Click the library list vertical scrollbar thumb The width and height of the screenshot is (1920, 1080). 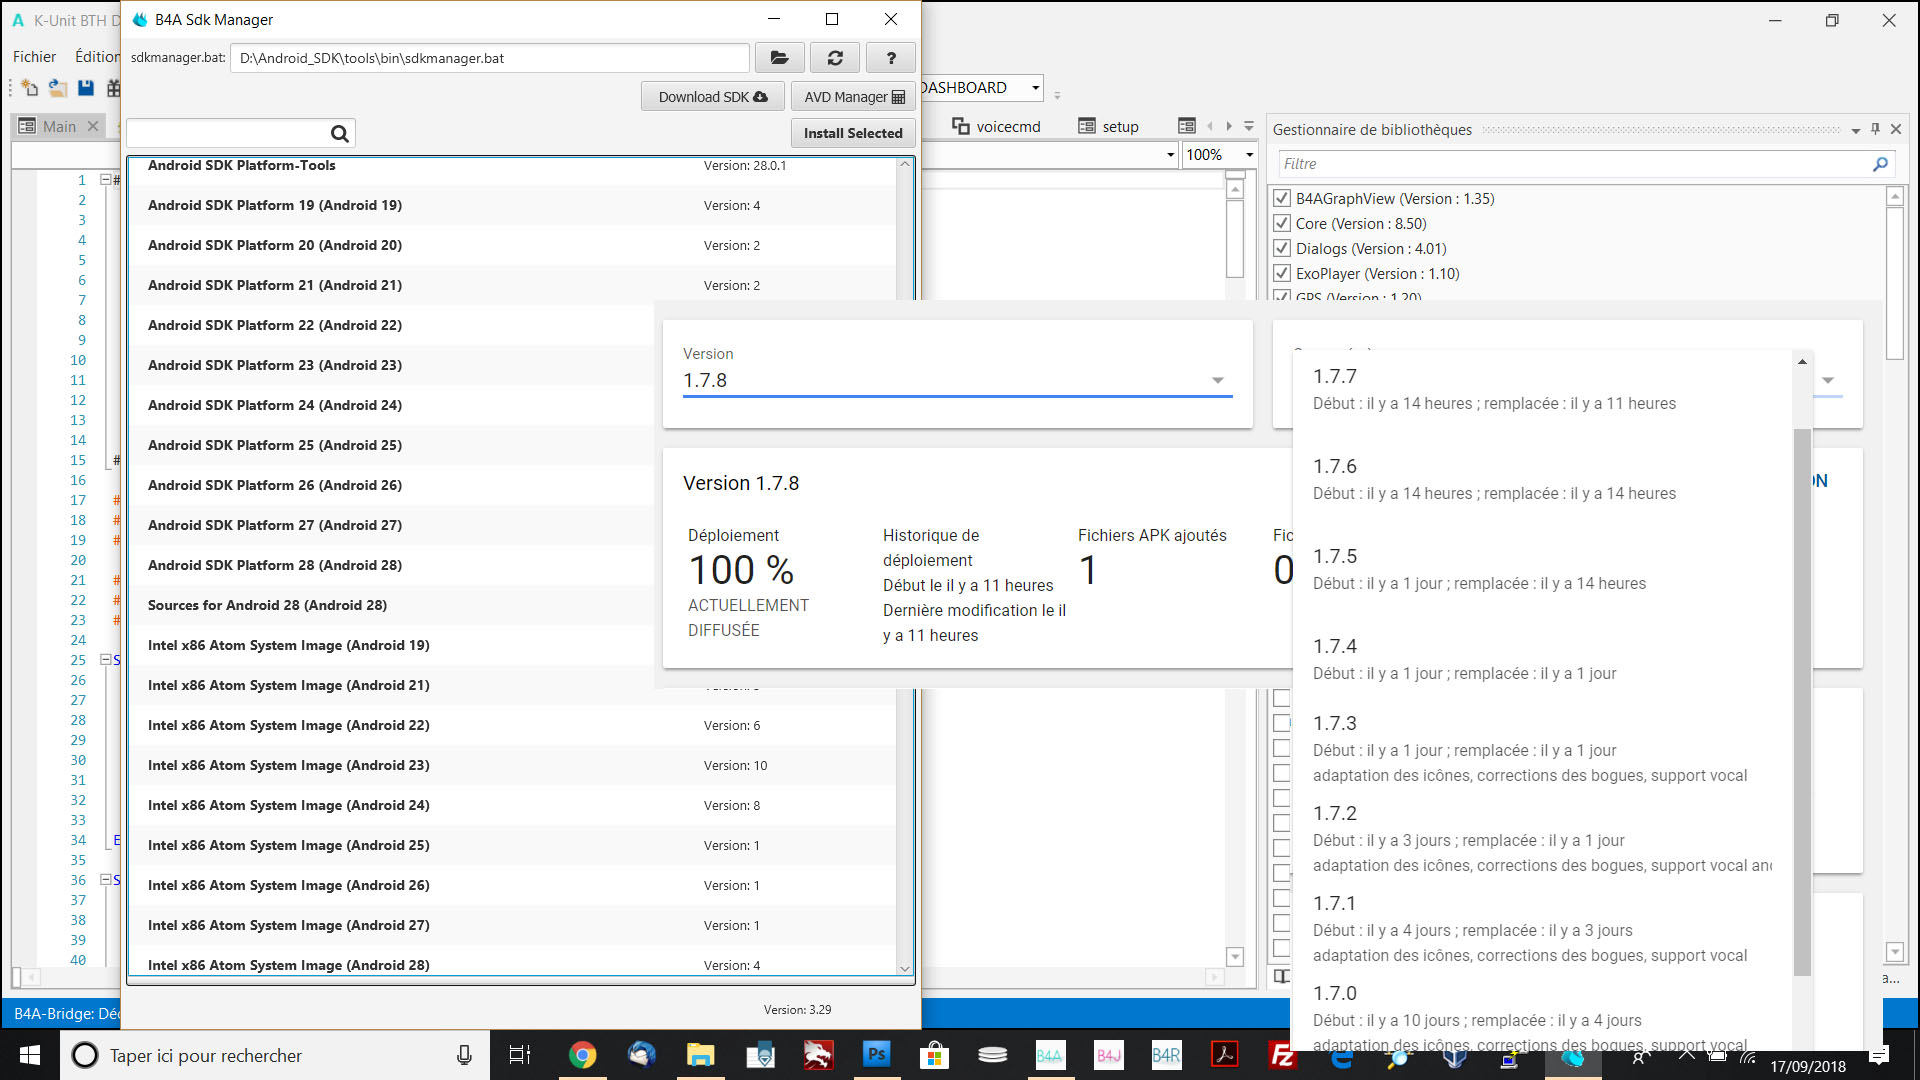tap(1894, 285)
